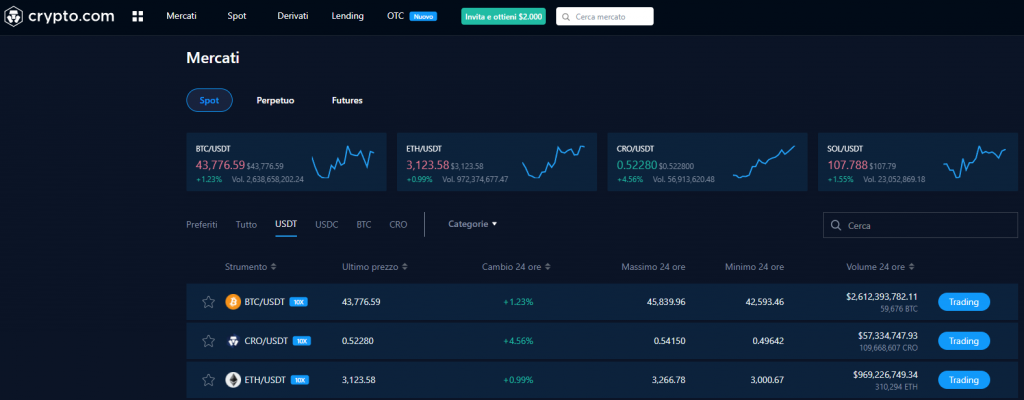Sort by Strumento column arrows
The image size is (1024, 400).
click(273, 267)
